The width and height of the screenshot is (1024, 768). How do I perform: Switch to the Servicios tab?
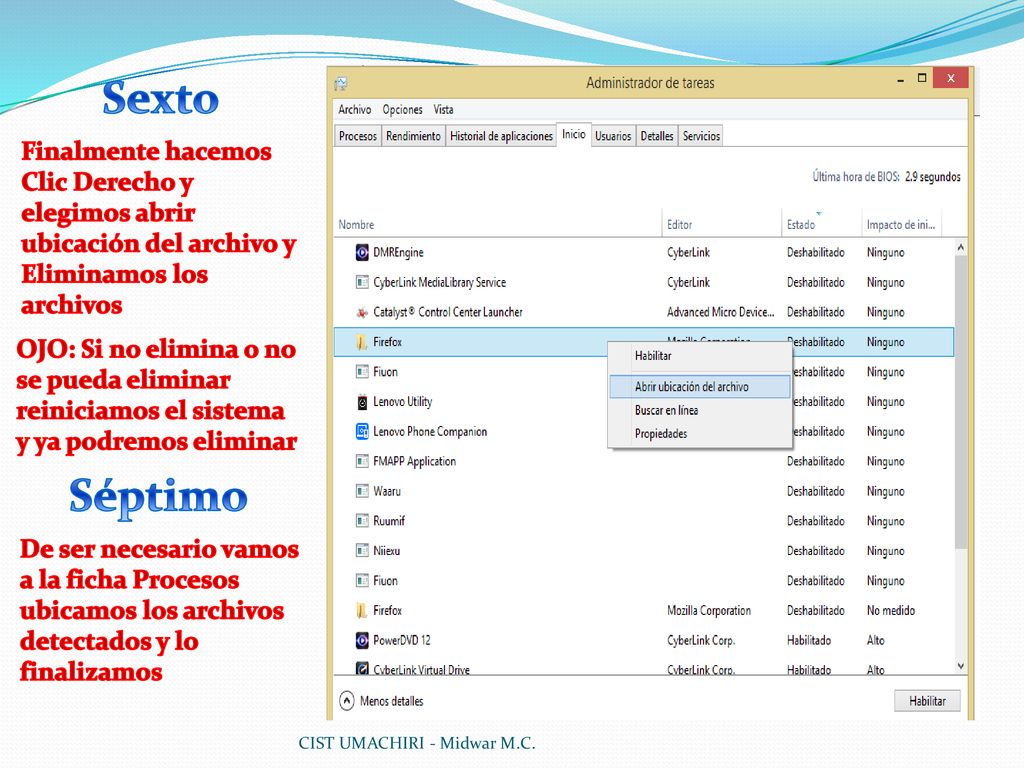point(701,136)
